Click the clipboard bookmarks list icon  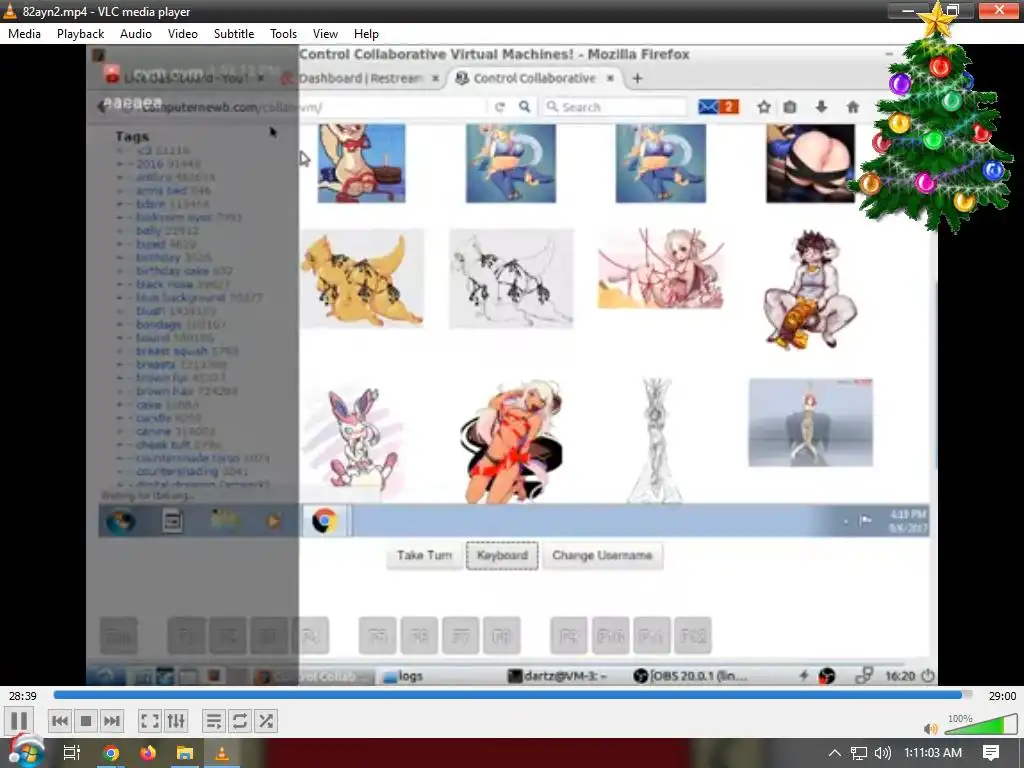pyautogui.click(x=790, y=106)
